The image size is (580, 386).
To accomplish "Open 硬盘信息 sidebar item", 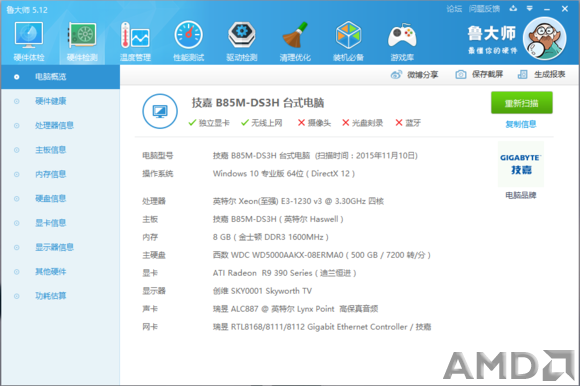I will (51, 199).
